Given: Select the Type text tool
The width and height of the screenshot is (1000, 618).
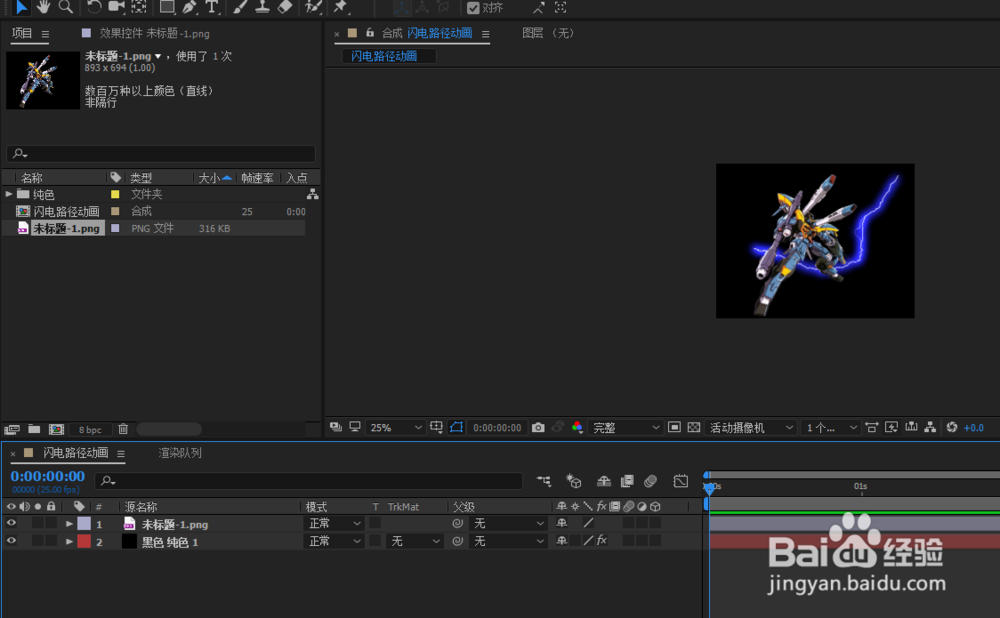Looking at the screenshot, I should (x=212, y=7).
